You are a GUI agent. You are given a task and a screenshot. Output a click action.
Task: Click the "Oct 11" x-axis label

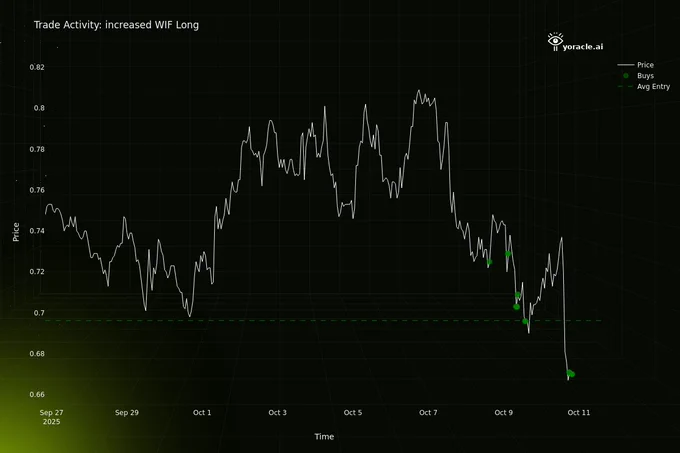[579, 413]
